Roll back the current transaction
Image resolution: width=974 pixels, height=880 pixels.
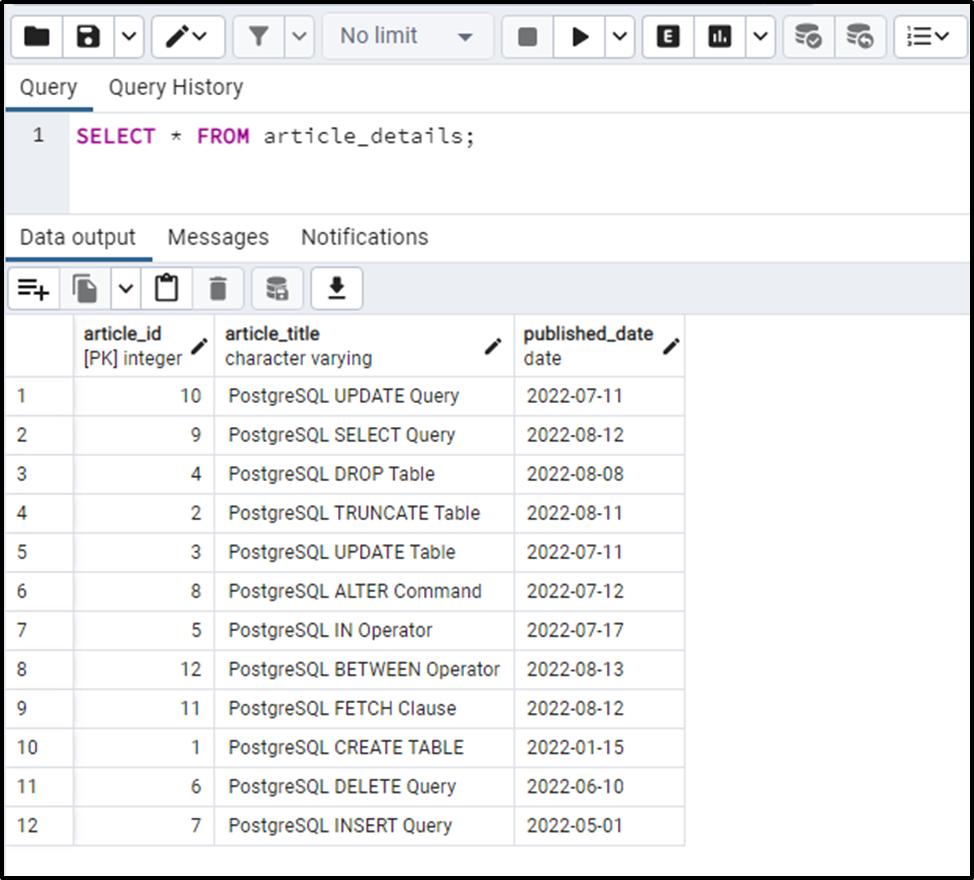[860, 36]
